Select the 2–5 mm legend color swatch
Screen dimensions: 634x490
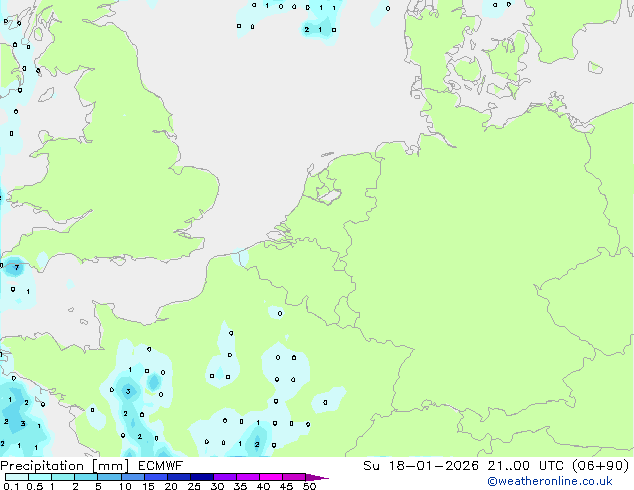pyautogui.click(x=86, y=477)
